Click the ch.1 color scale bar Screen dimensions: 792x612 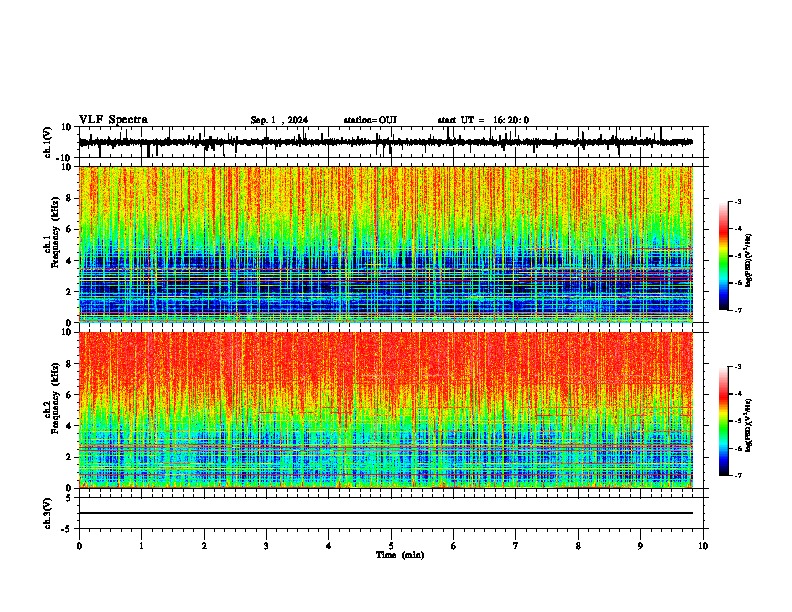[x=724, y=256]
